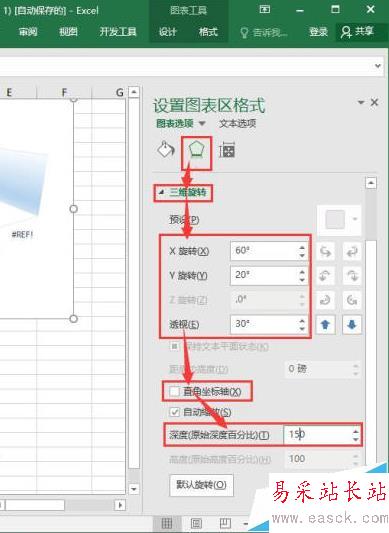Increase Depth percentage spinner
This screenshot has width=389, height=533.
point(356,431)
